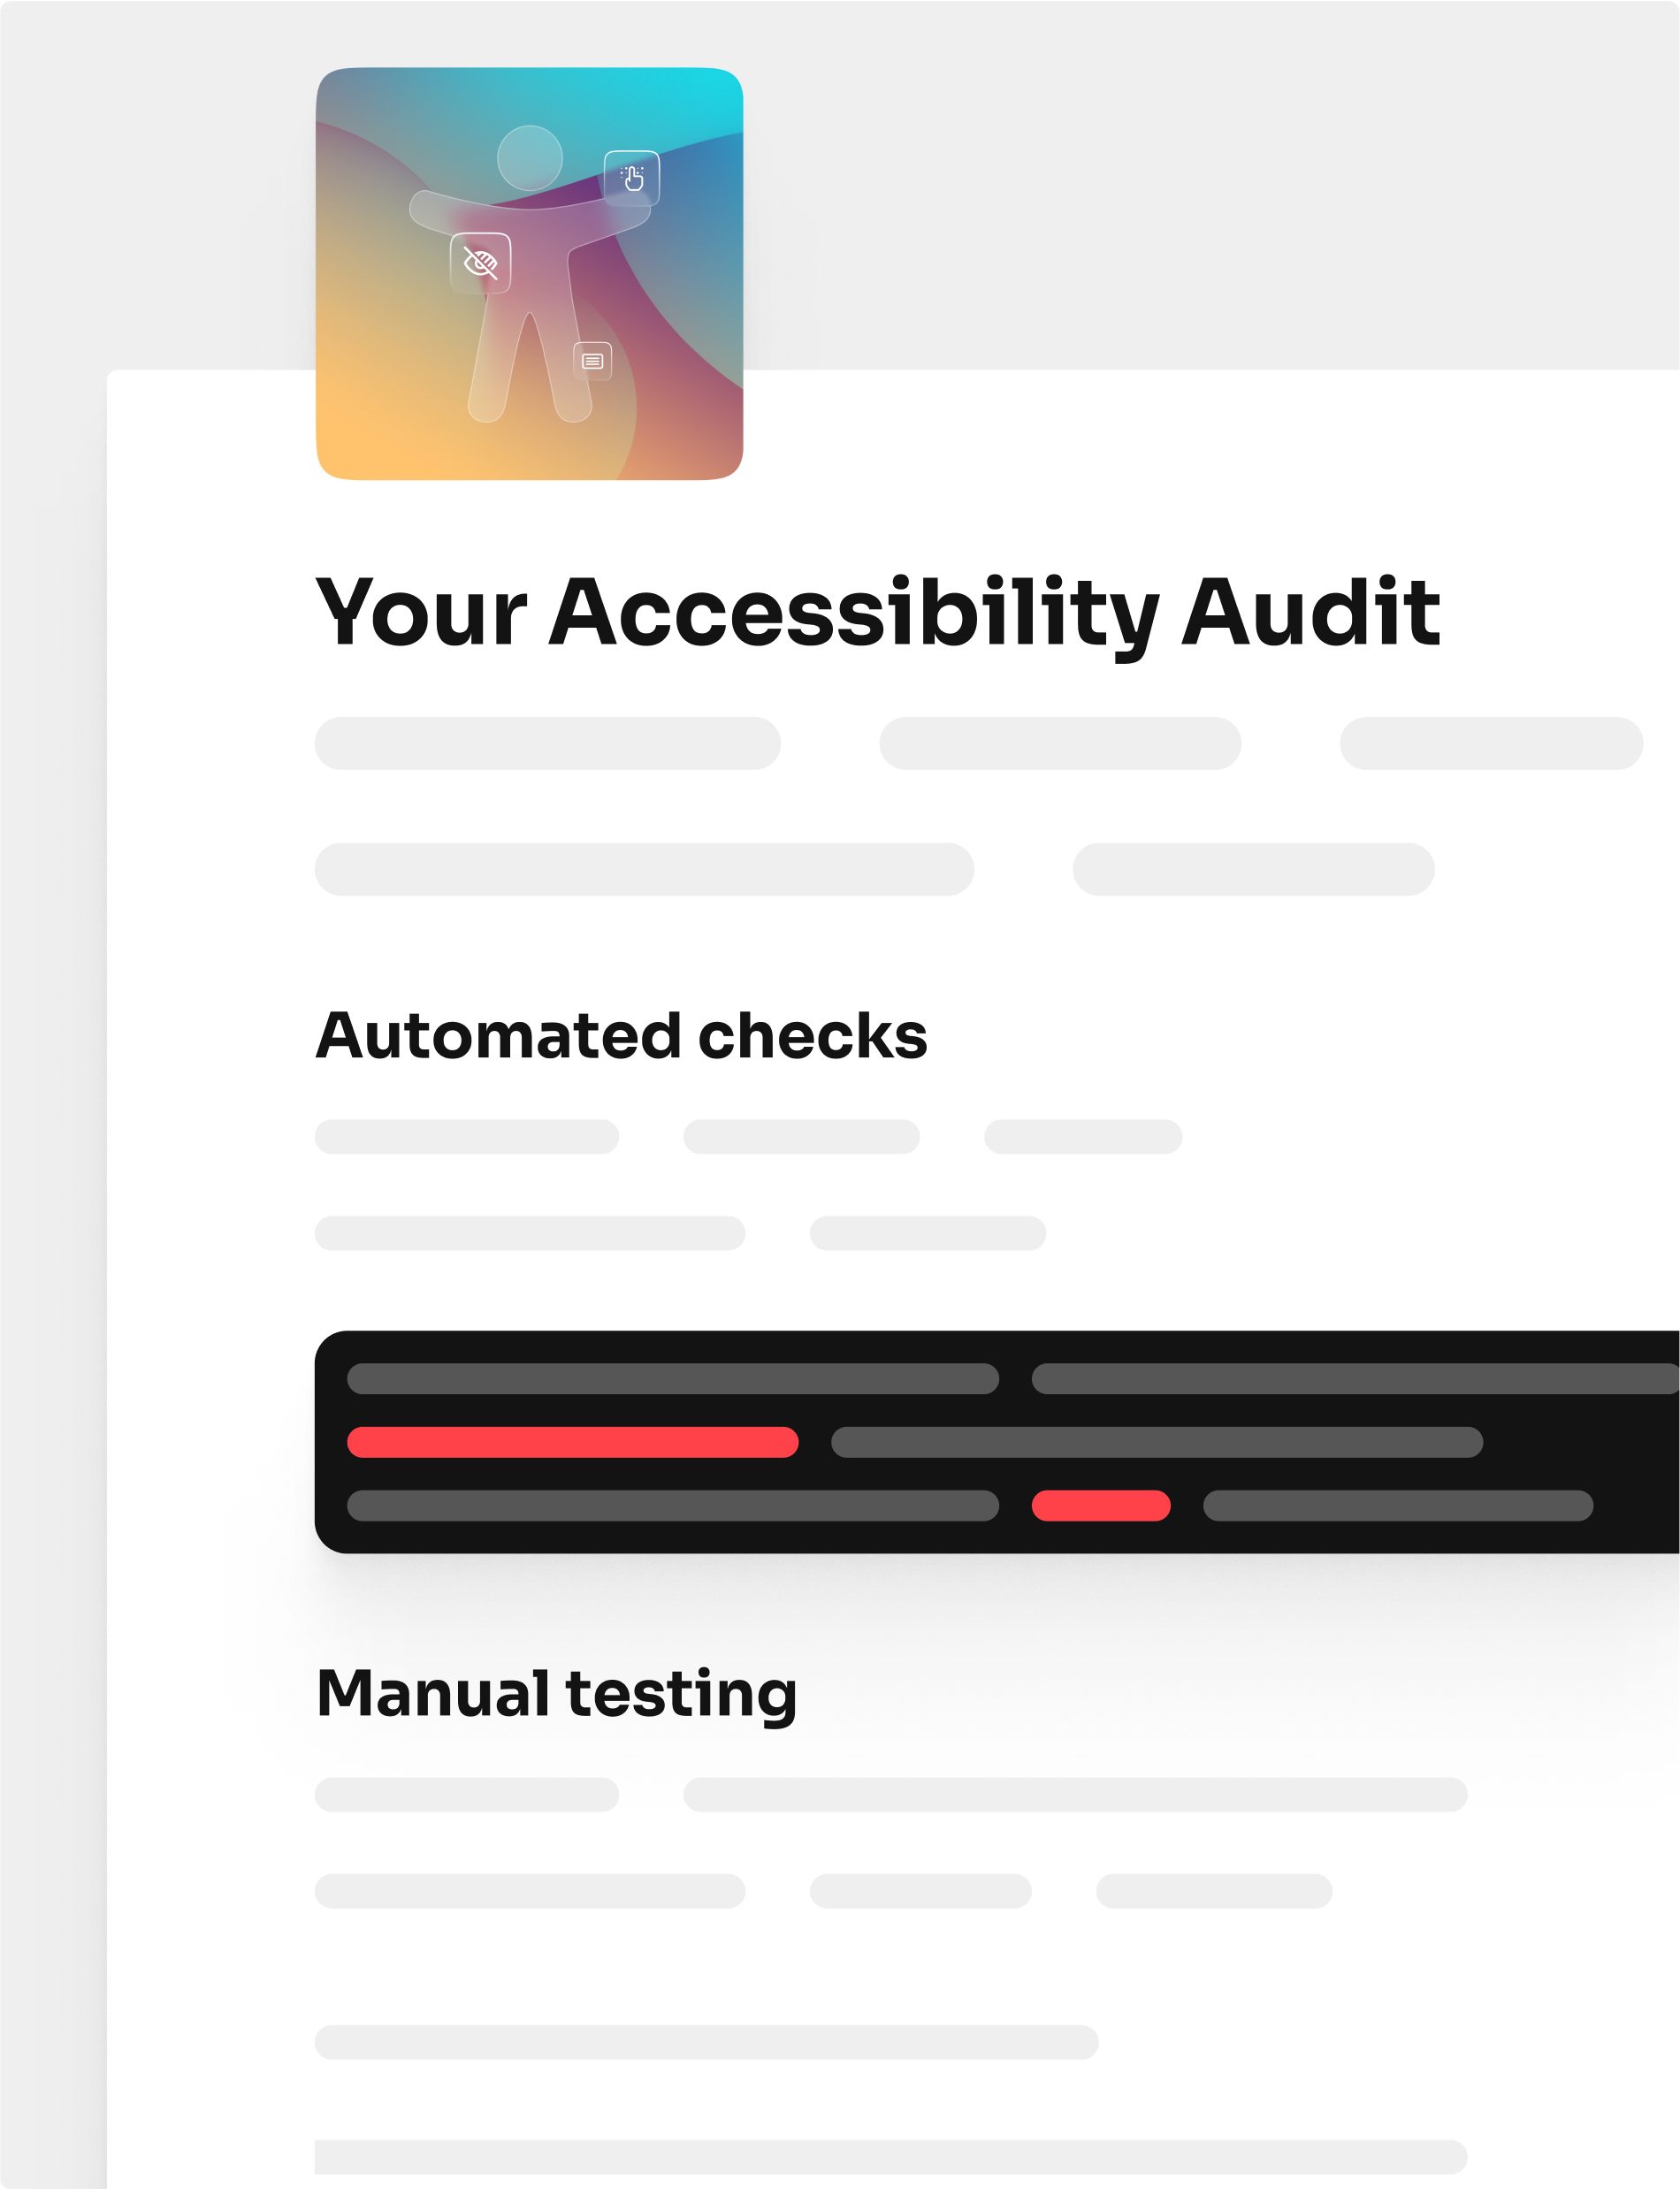
Task: Click the long red highlighted code bar
Action: pyautogui.click(x=572, y=1442)
